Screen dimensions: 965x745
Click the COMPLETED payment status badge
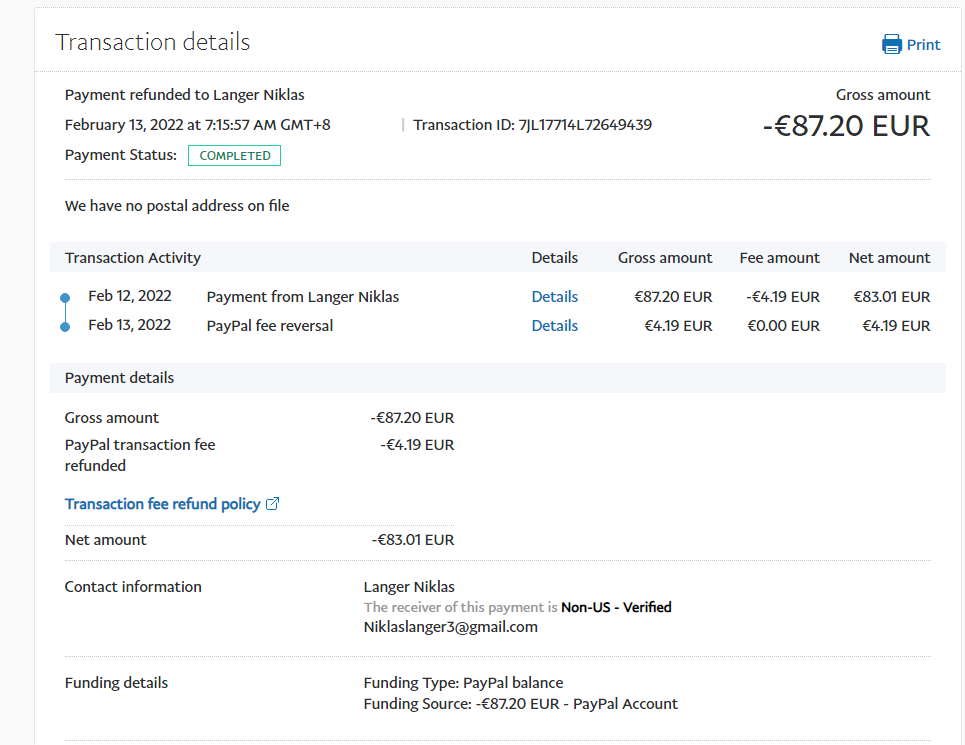click(x=235, y=156)
